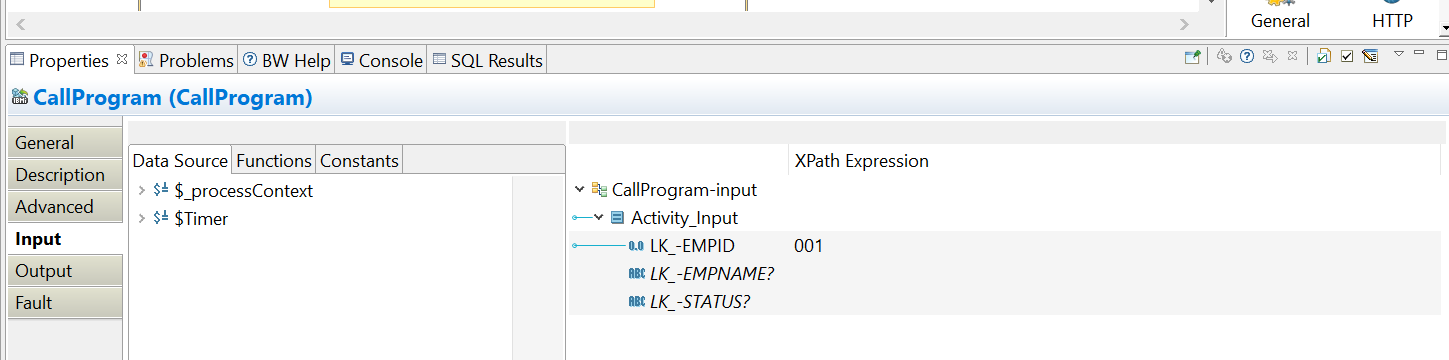Pin the Properties view to selection
The height and width of the screenshot is (360, 1449).
point(1192,56)
